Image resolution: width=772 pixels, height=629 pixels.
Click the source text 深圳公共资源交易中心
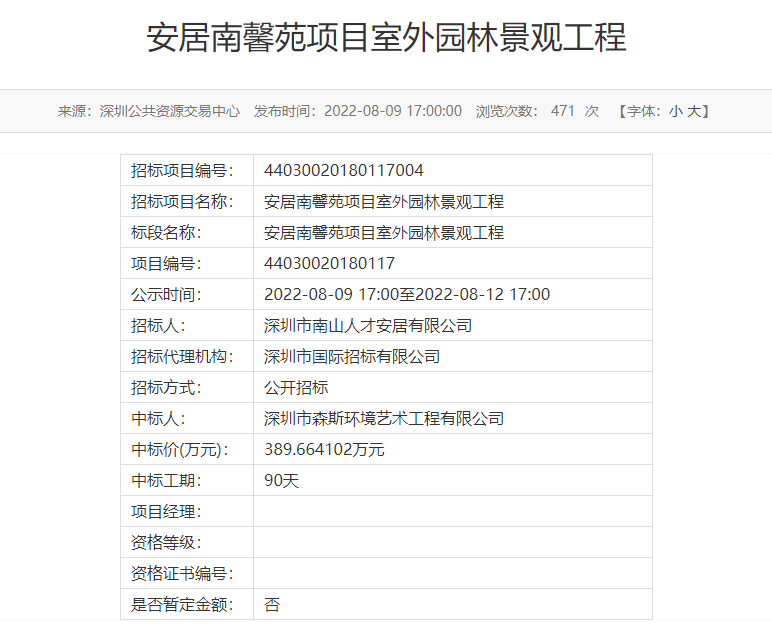[170, 111]
